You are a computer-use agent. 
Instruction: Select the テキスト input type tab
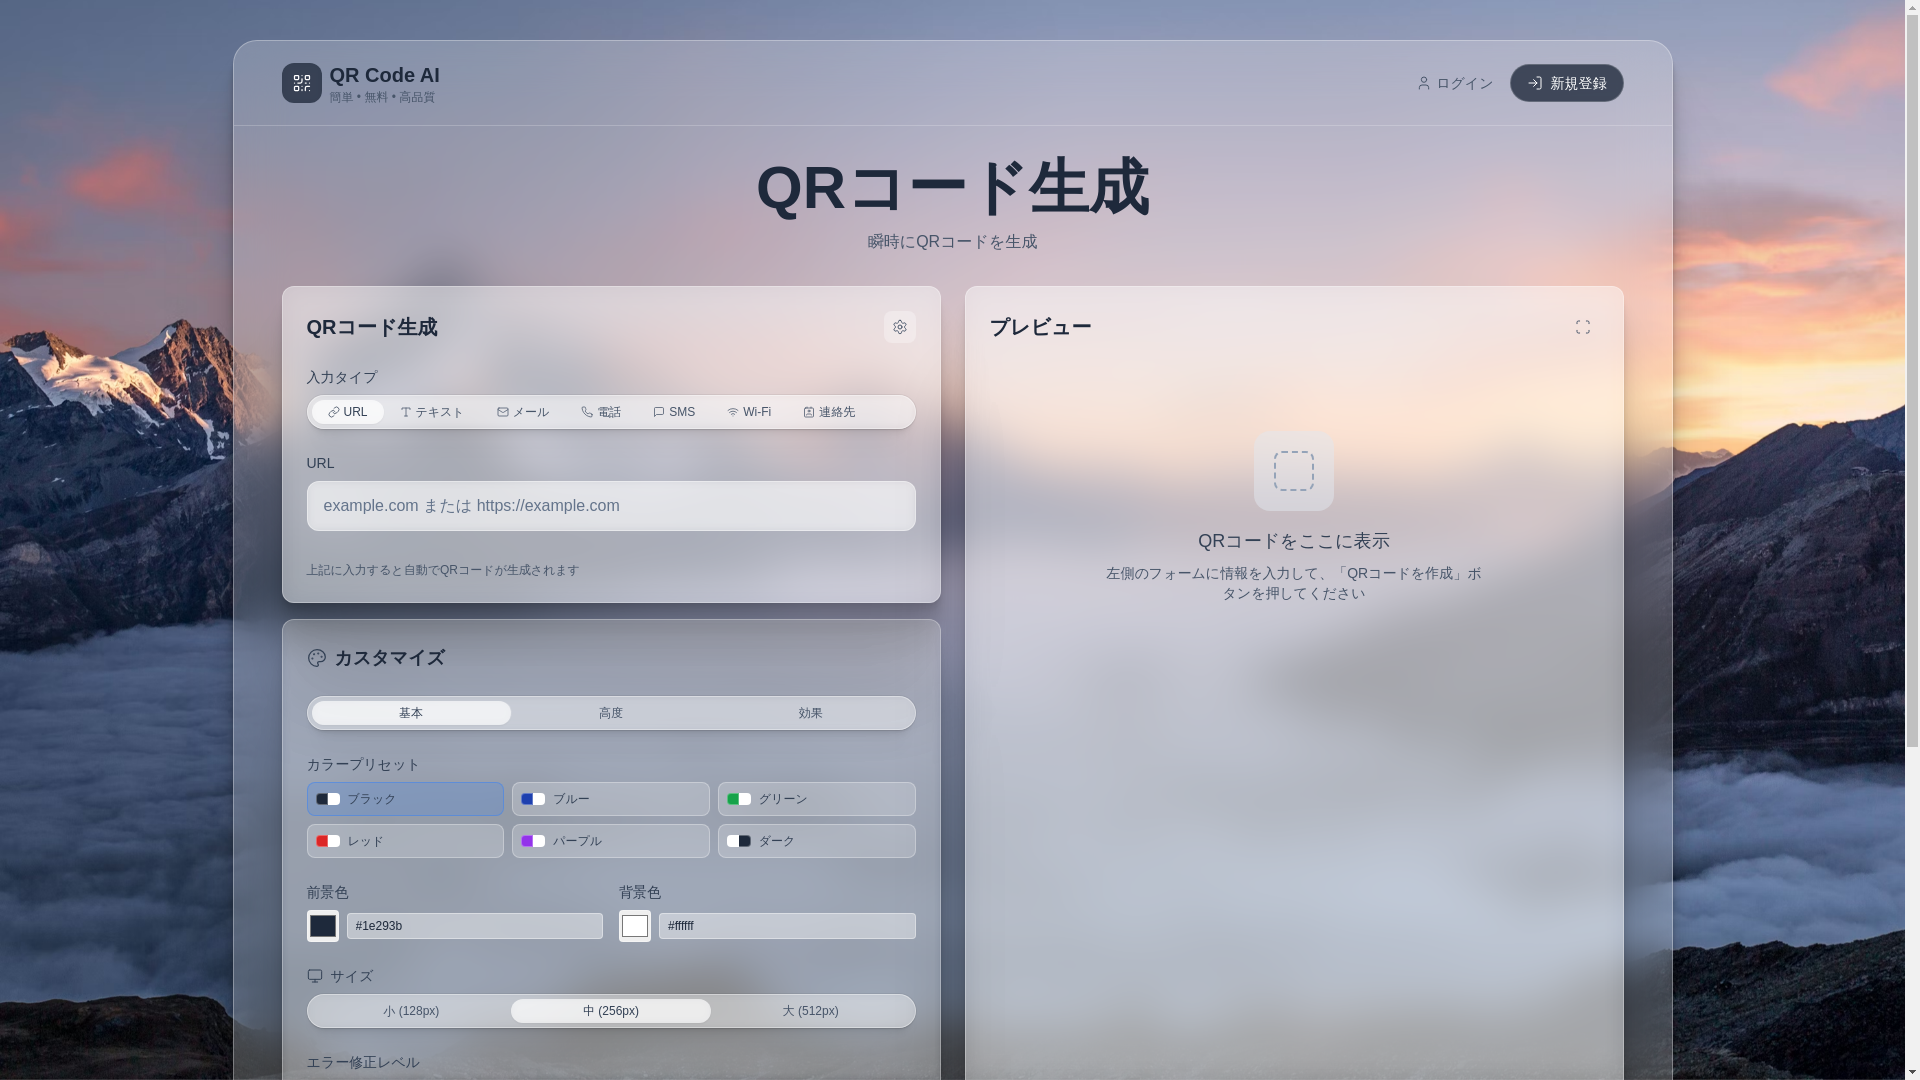(432, 412)
